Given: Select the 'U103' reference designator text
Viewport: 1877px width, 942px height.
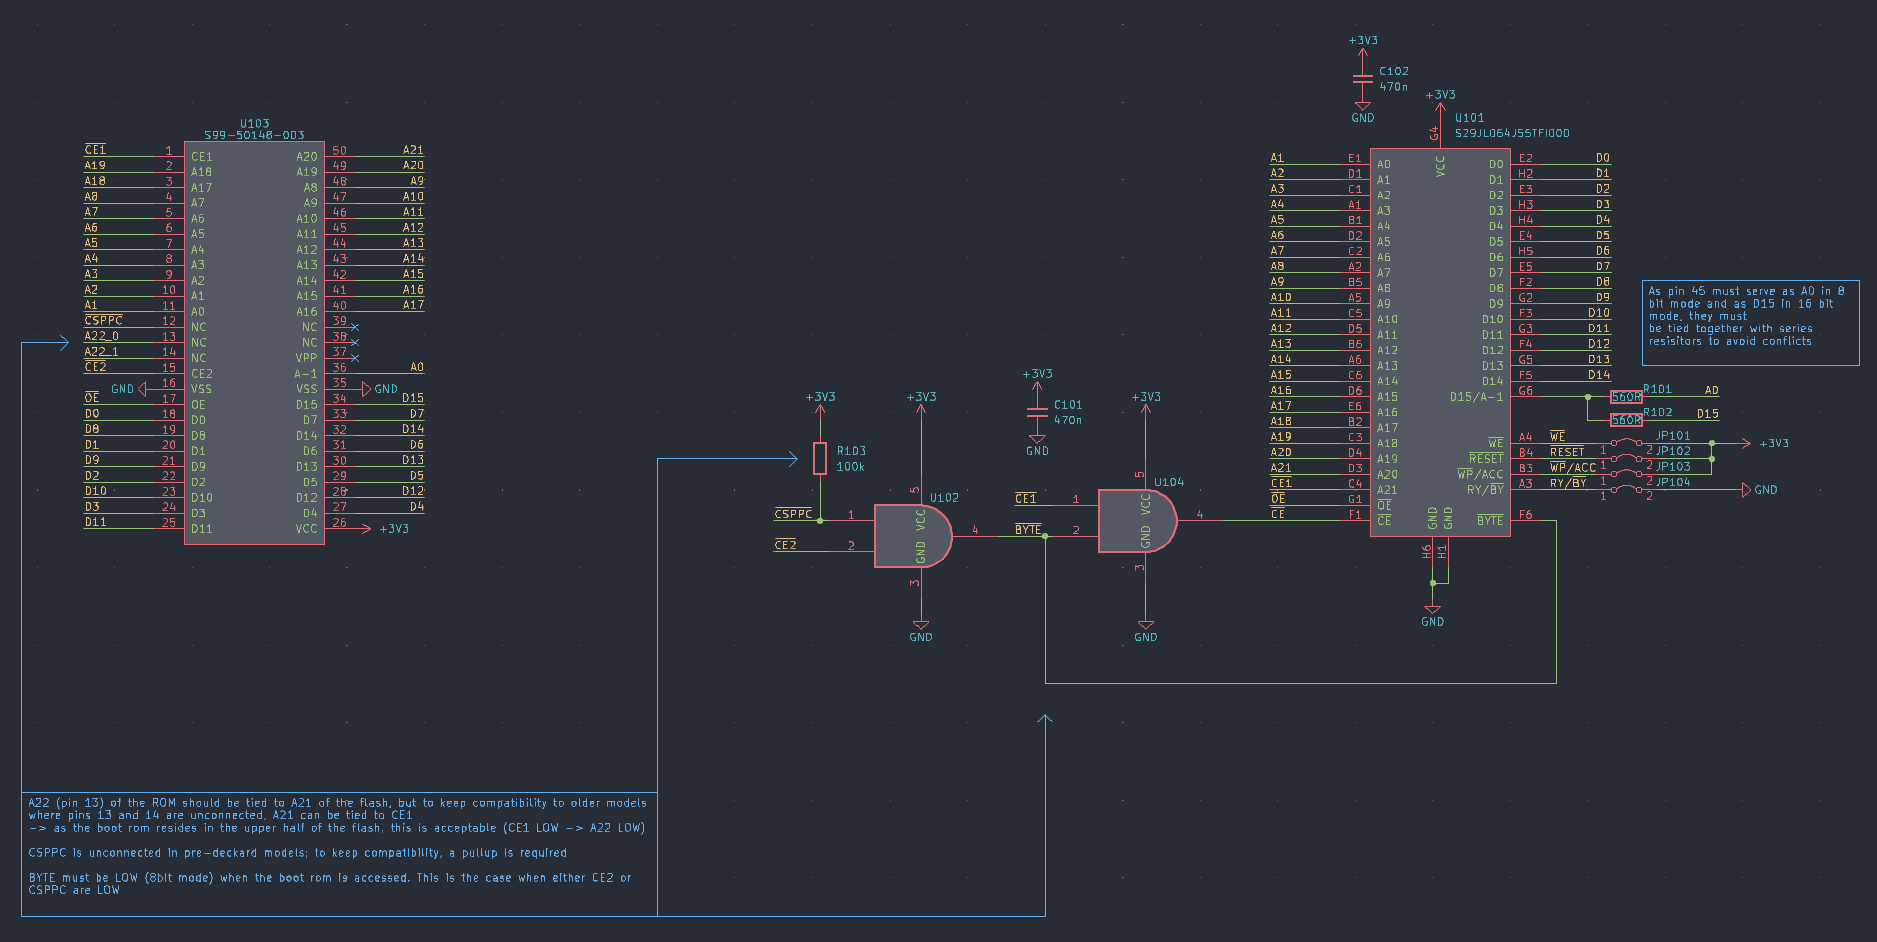Looking at the screenshot, I should point(254,124).
